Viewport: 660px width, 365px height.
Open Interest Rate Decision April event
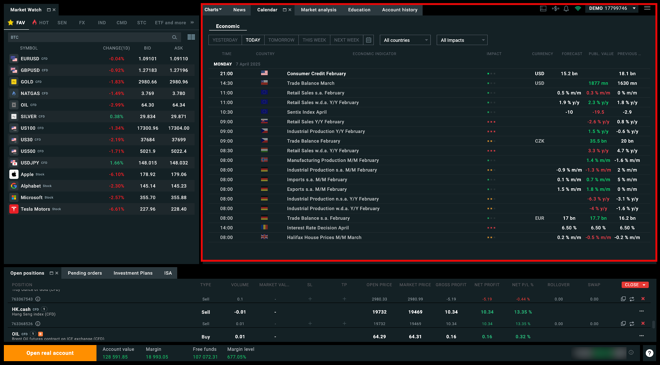(429, 228)
